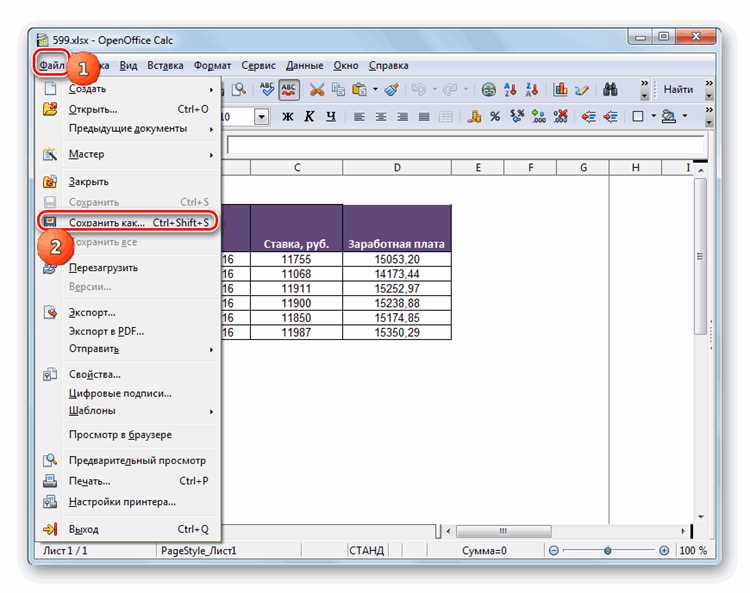Click the zoom in plus button

coord(664,551)
